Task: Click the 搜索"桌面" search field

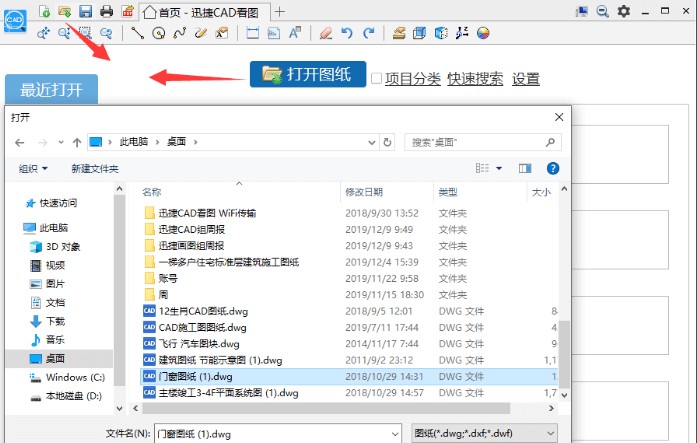Action: 483,142
